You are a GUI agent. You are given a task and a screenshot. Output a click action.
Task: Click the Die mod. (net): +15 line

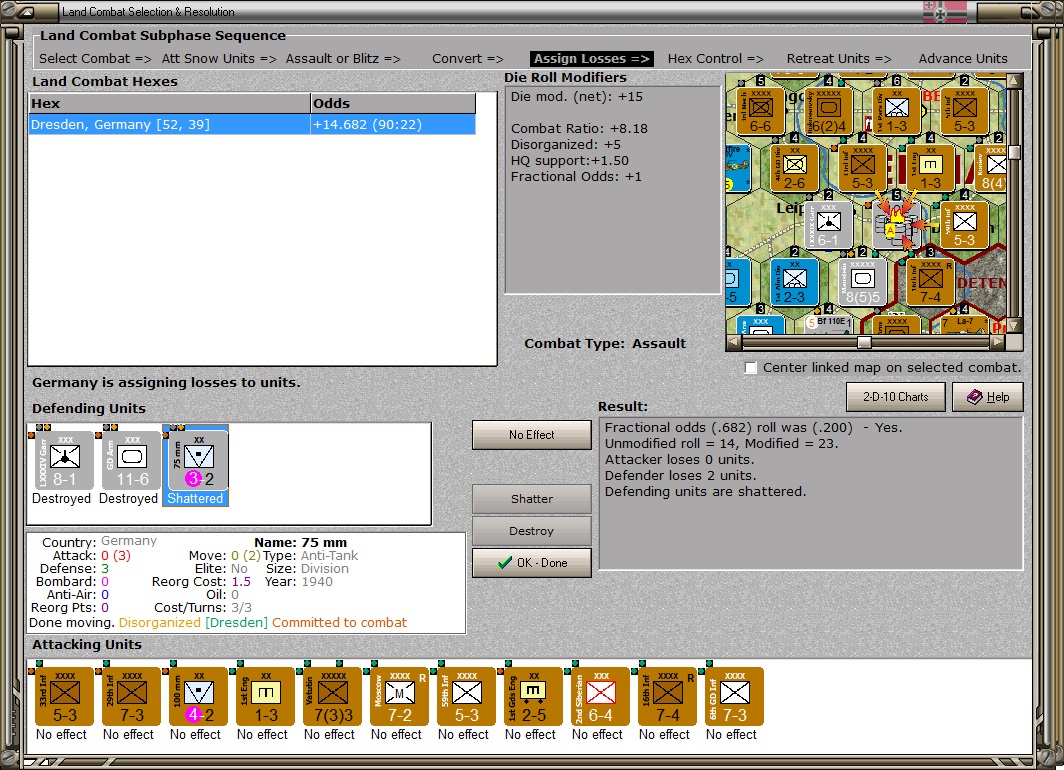(576, 96)
